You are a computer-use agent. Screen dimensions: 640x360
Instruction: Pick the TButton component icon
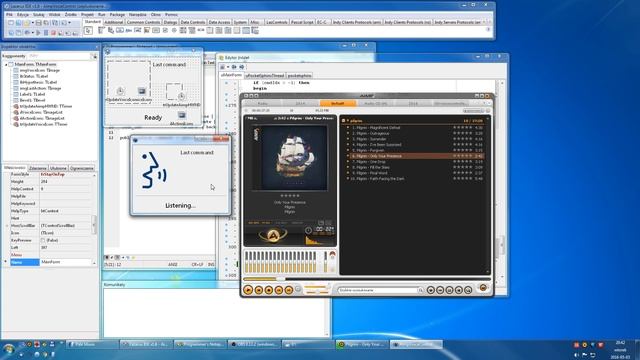tap(120, 31)
